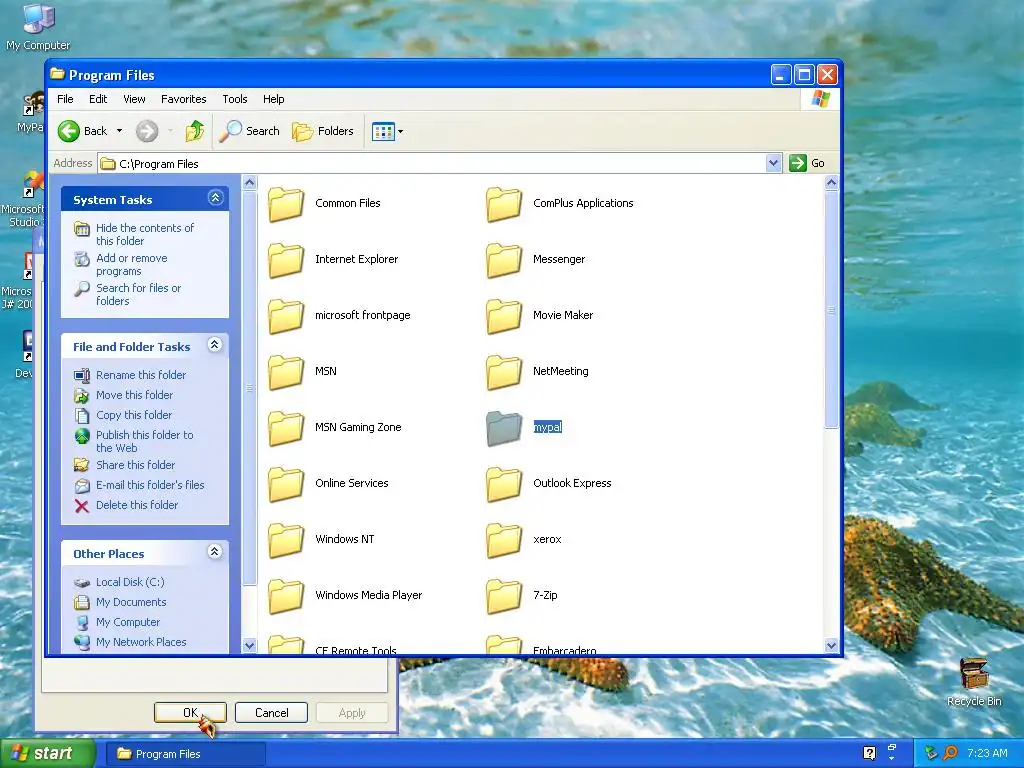The height and width of the screenshot is (768, 1024).
Task: Collapse the File and Folder Tasks panel
Action: (214, 345)
